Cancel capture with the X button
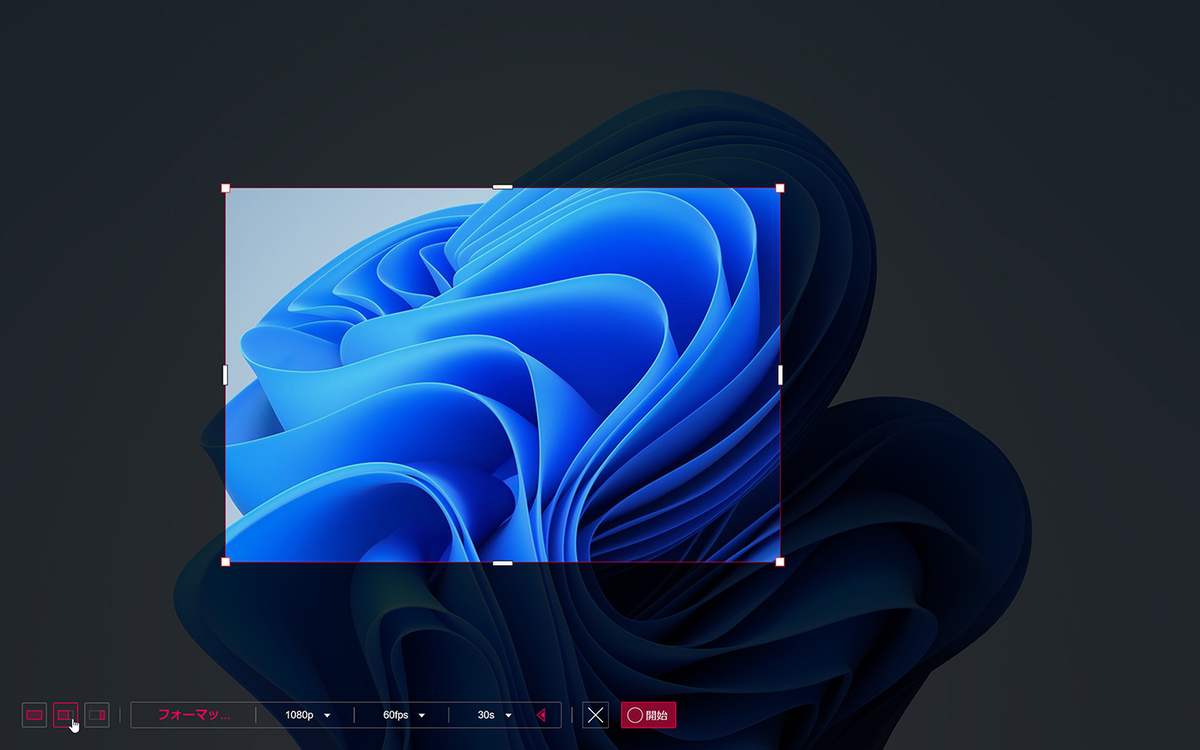1200x750 pixels. point(596,715)
